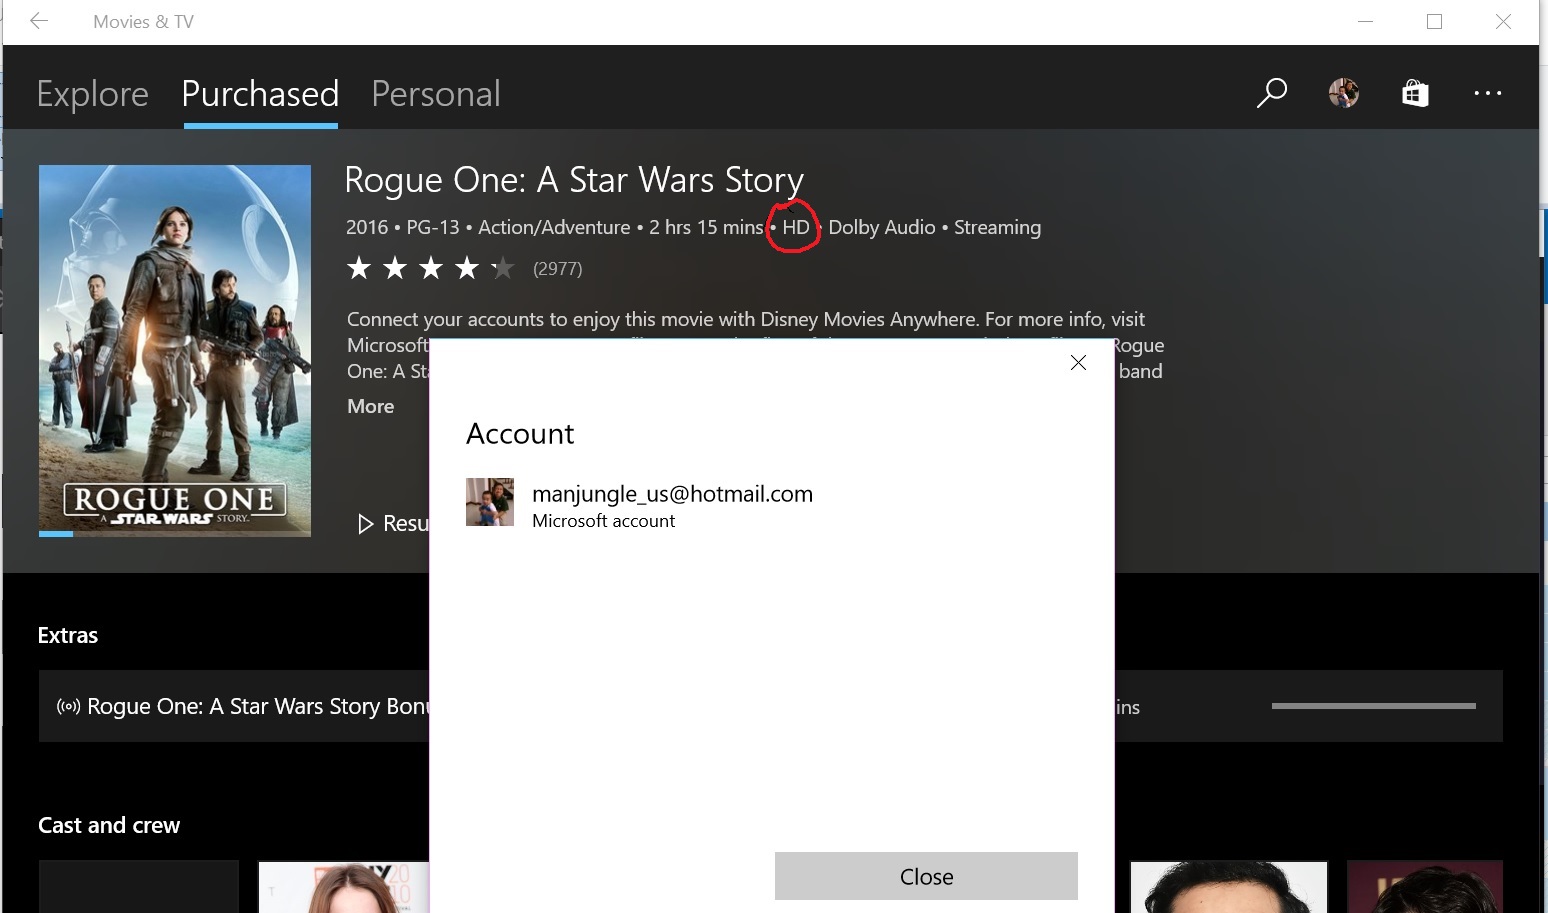The width and height of the screenshot is (1548, 913).
Task: Open the user profile avatar in header
Action: pos(1343,93)
